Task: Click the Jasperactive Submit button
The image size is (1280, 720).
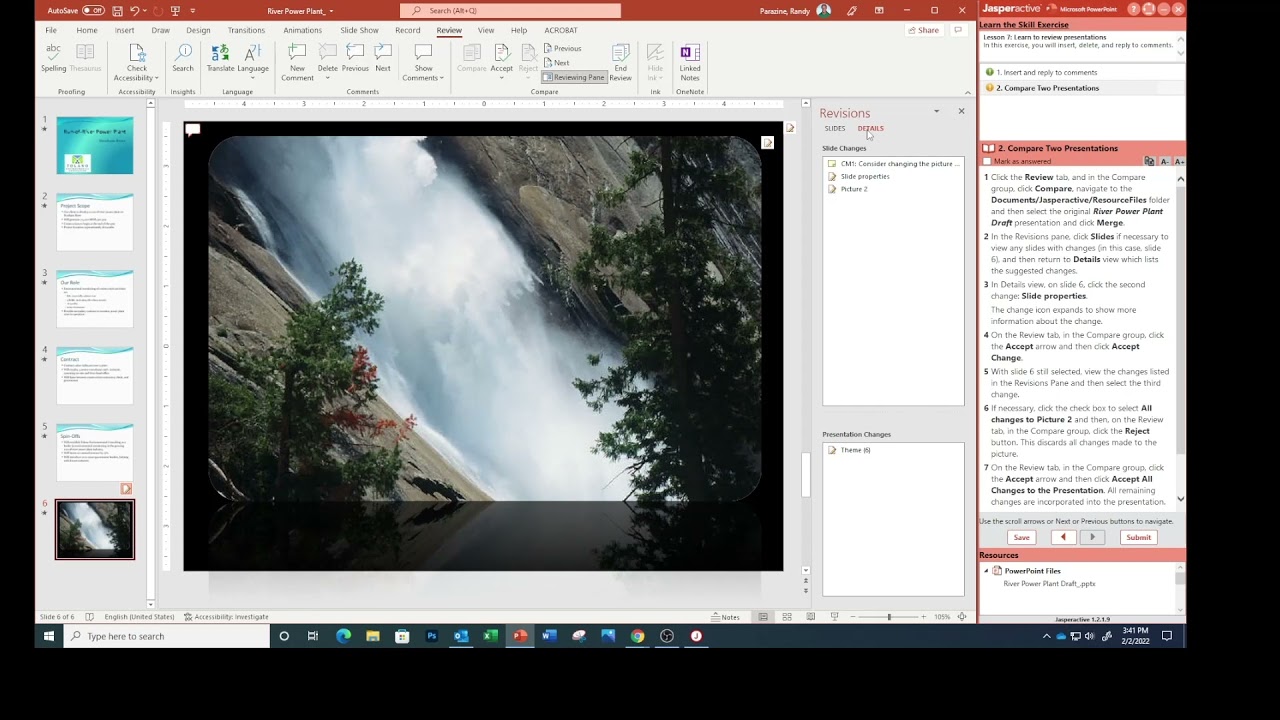Action: click(x=1138, y=537)
